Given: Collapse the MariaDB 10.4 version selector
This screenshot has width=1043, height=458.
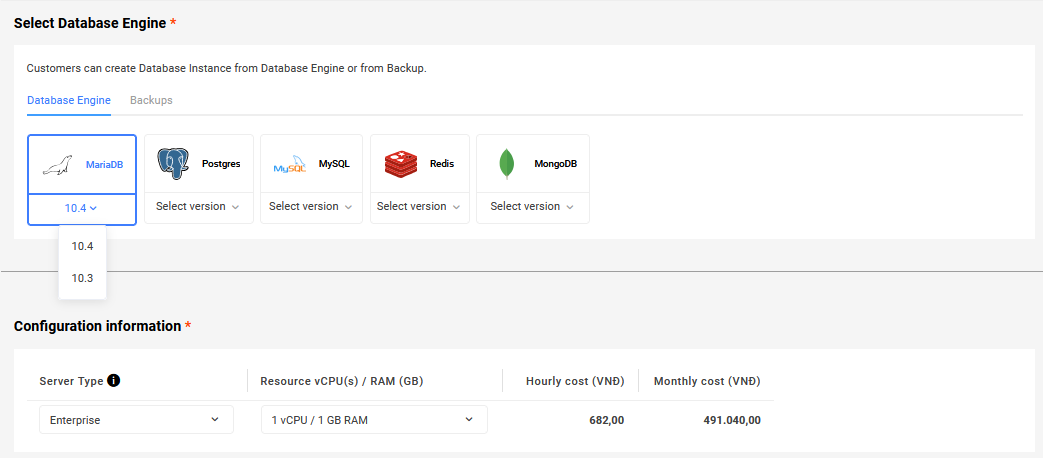Looking at the screenshot, I should click(x=82, y=209).
